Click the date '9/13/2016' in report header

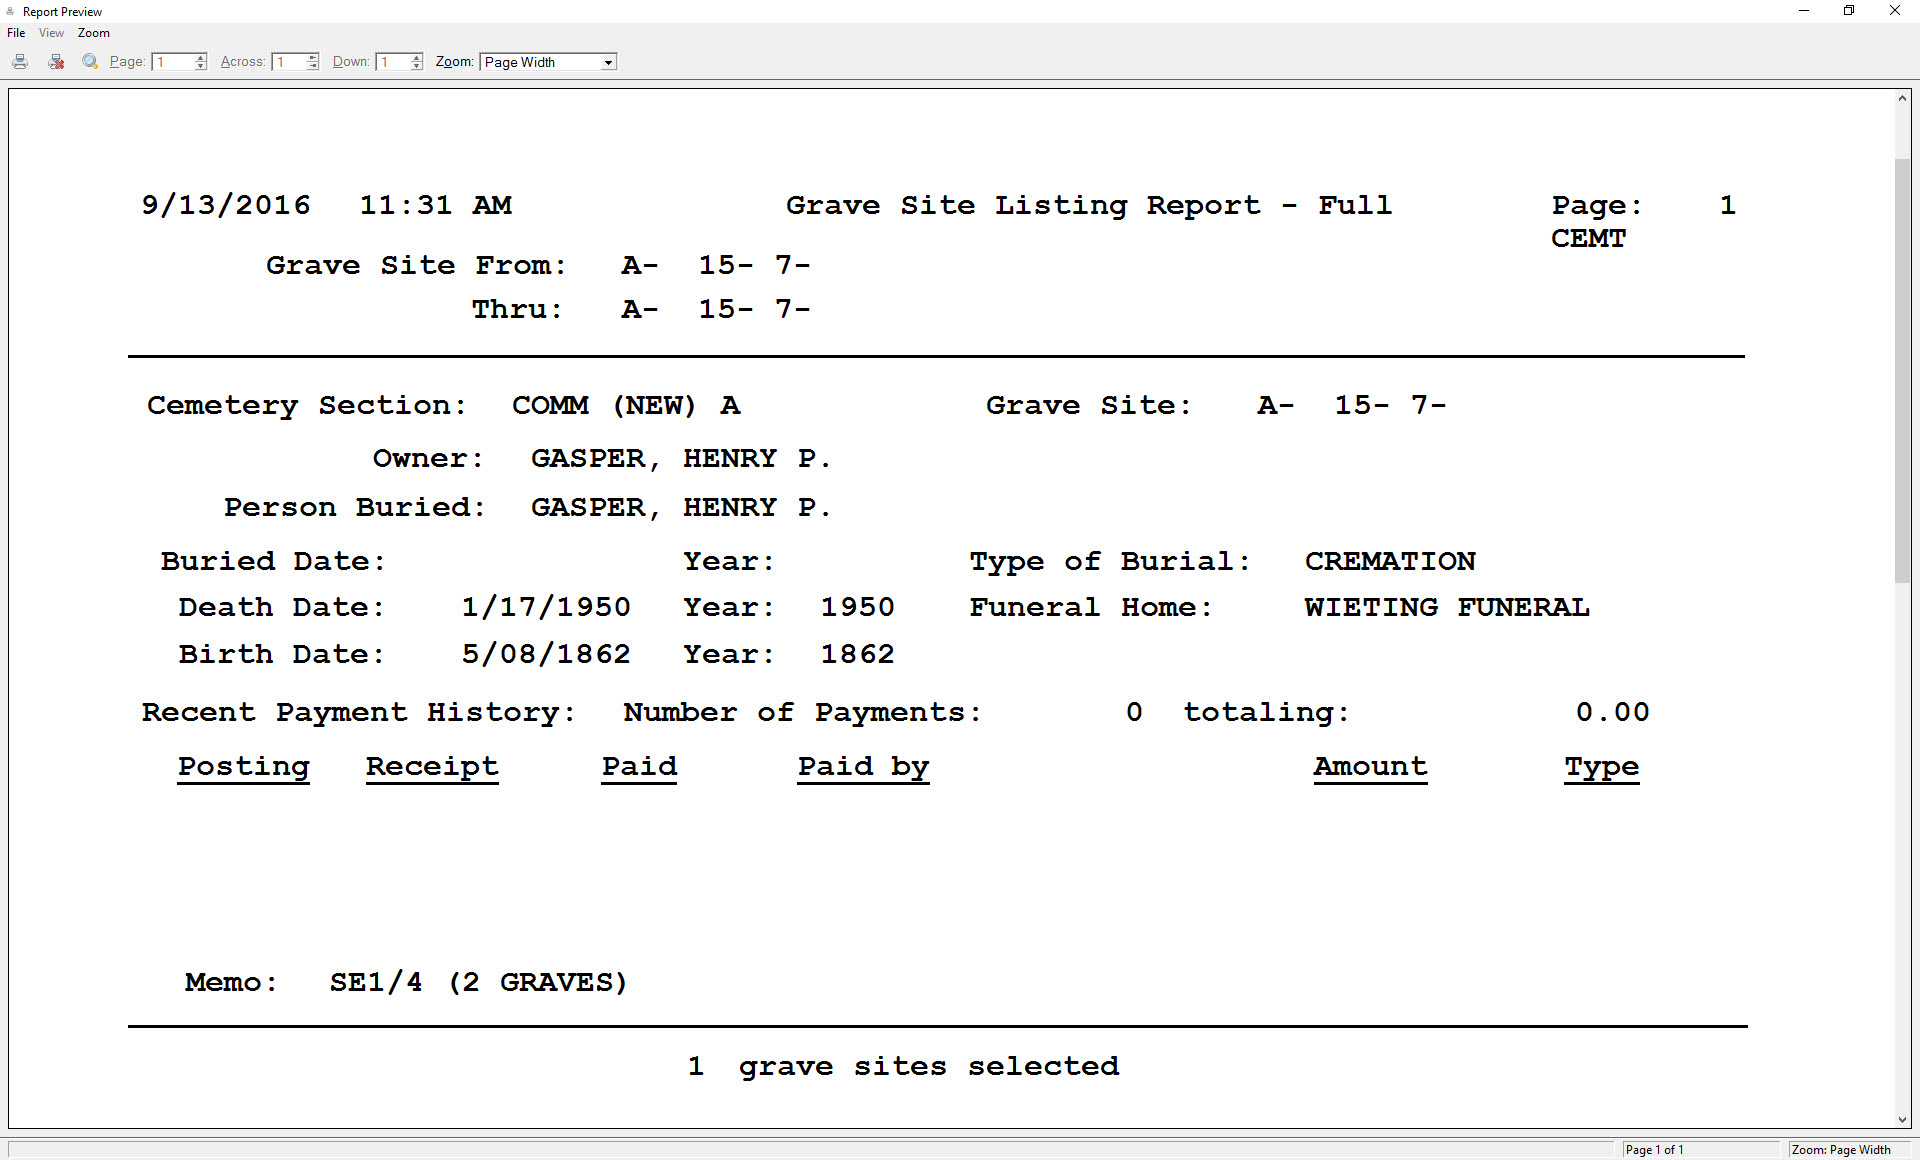click(x=226, y=205)
